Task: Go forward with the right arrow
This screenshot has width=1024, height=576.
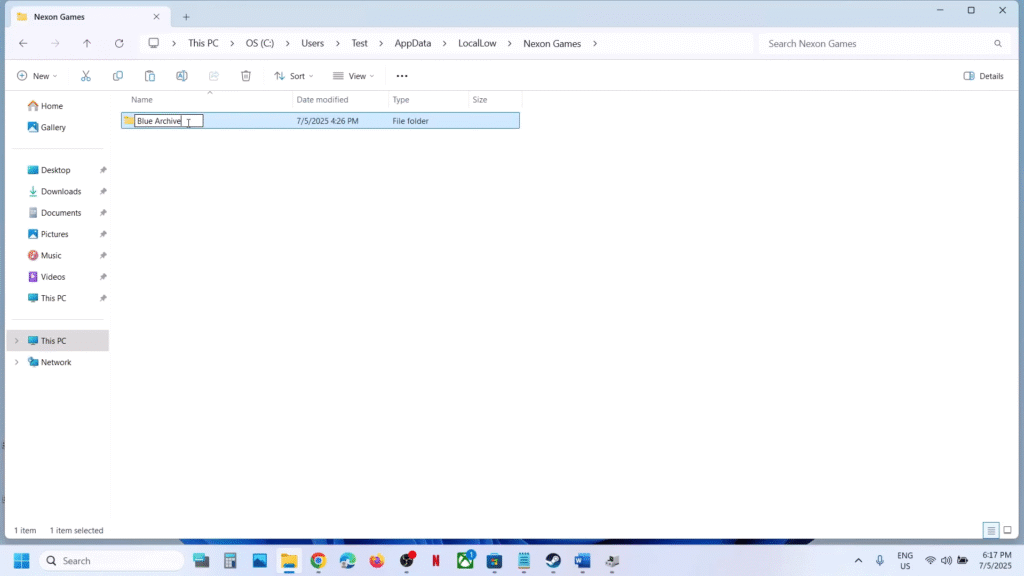Action: click(x=55, y=43)
